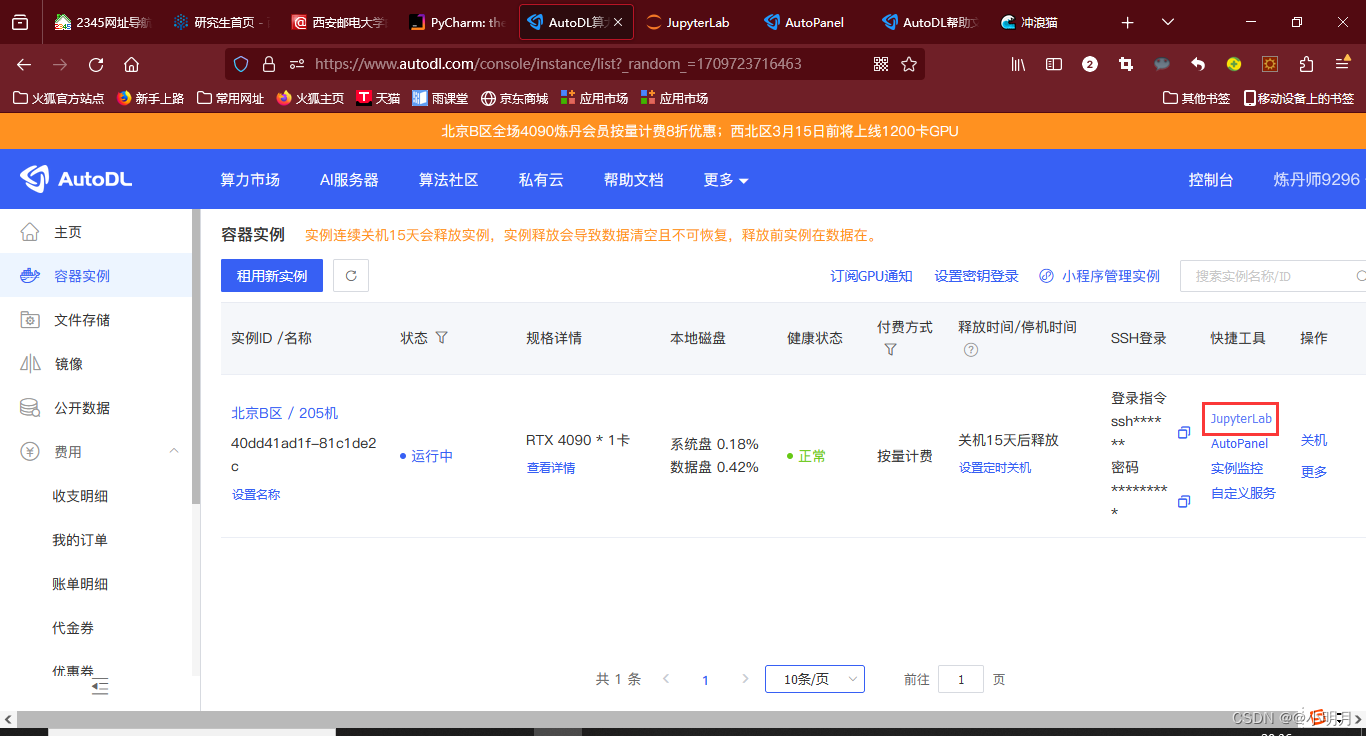Open the Firefox library icon
Viewport: 1366px width, 736px height.
(x=1018, y=64)
